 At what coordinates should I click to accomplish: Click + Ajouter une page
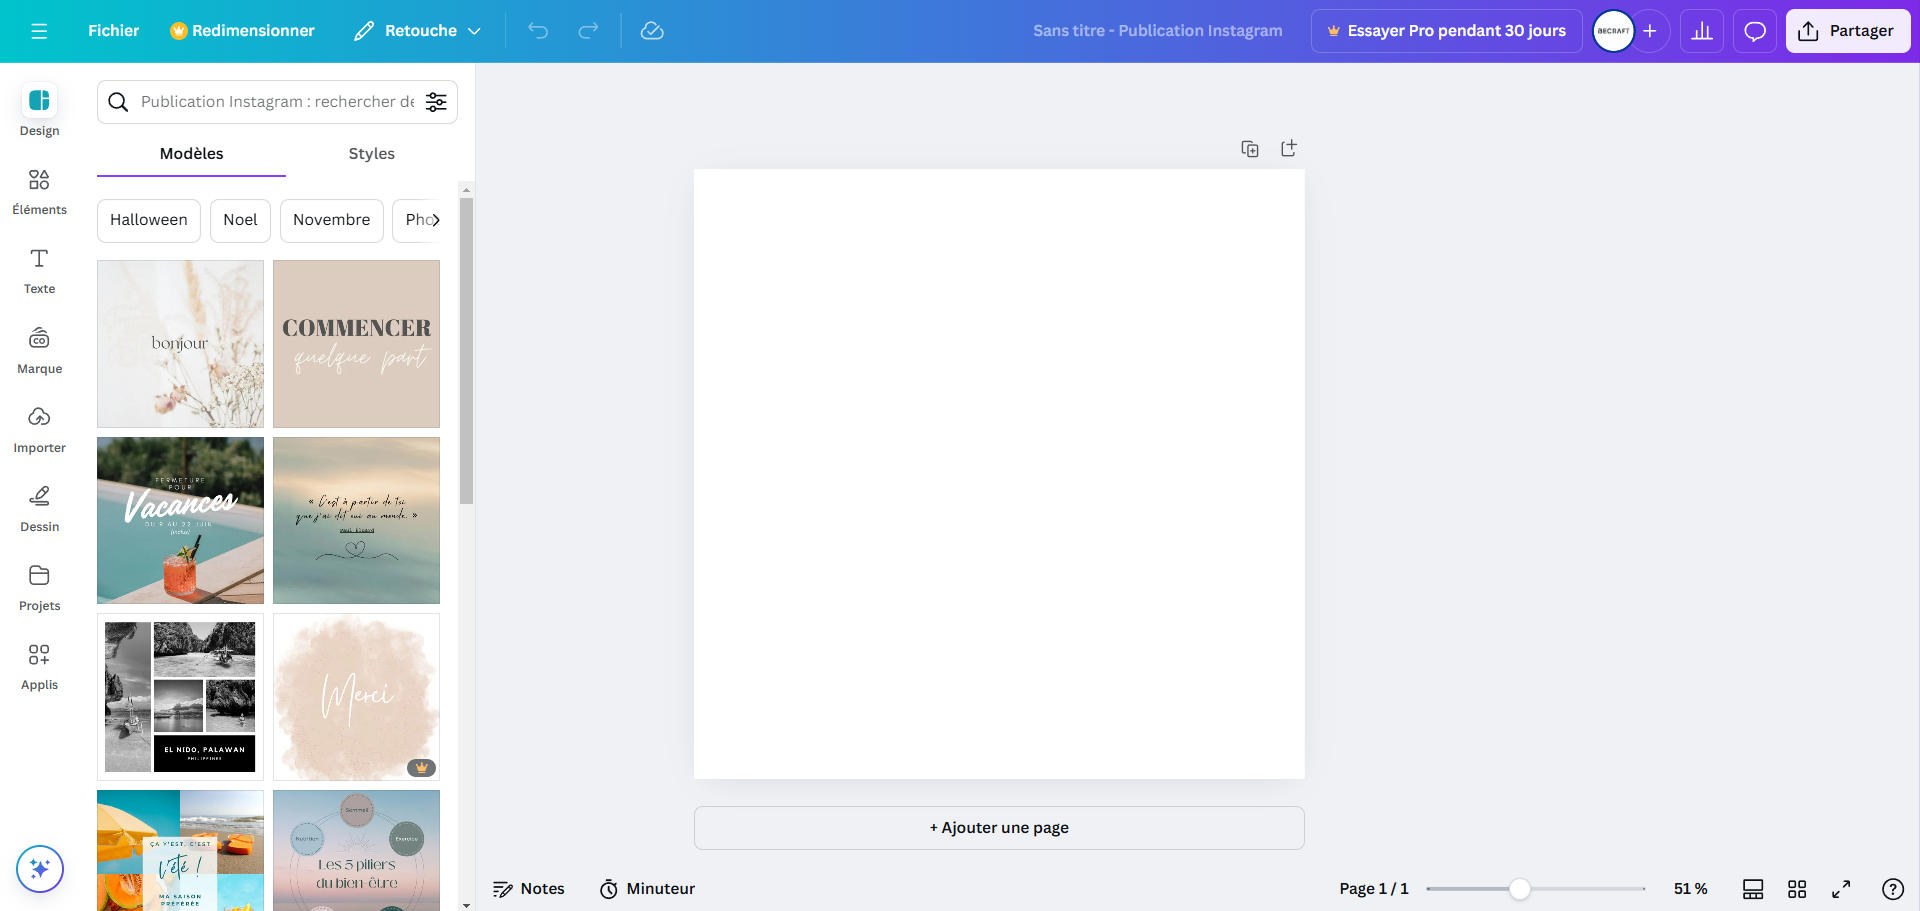[x=999, y=828]
